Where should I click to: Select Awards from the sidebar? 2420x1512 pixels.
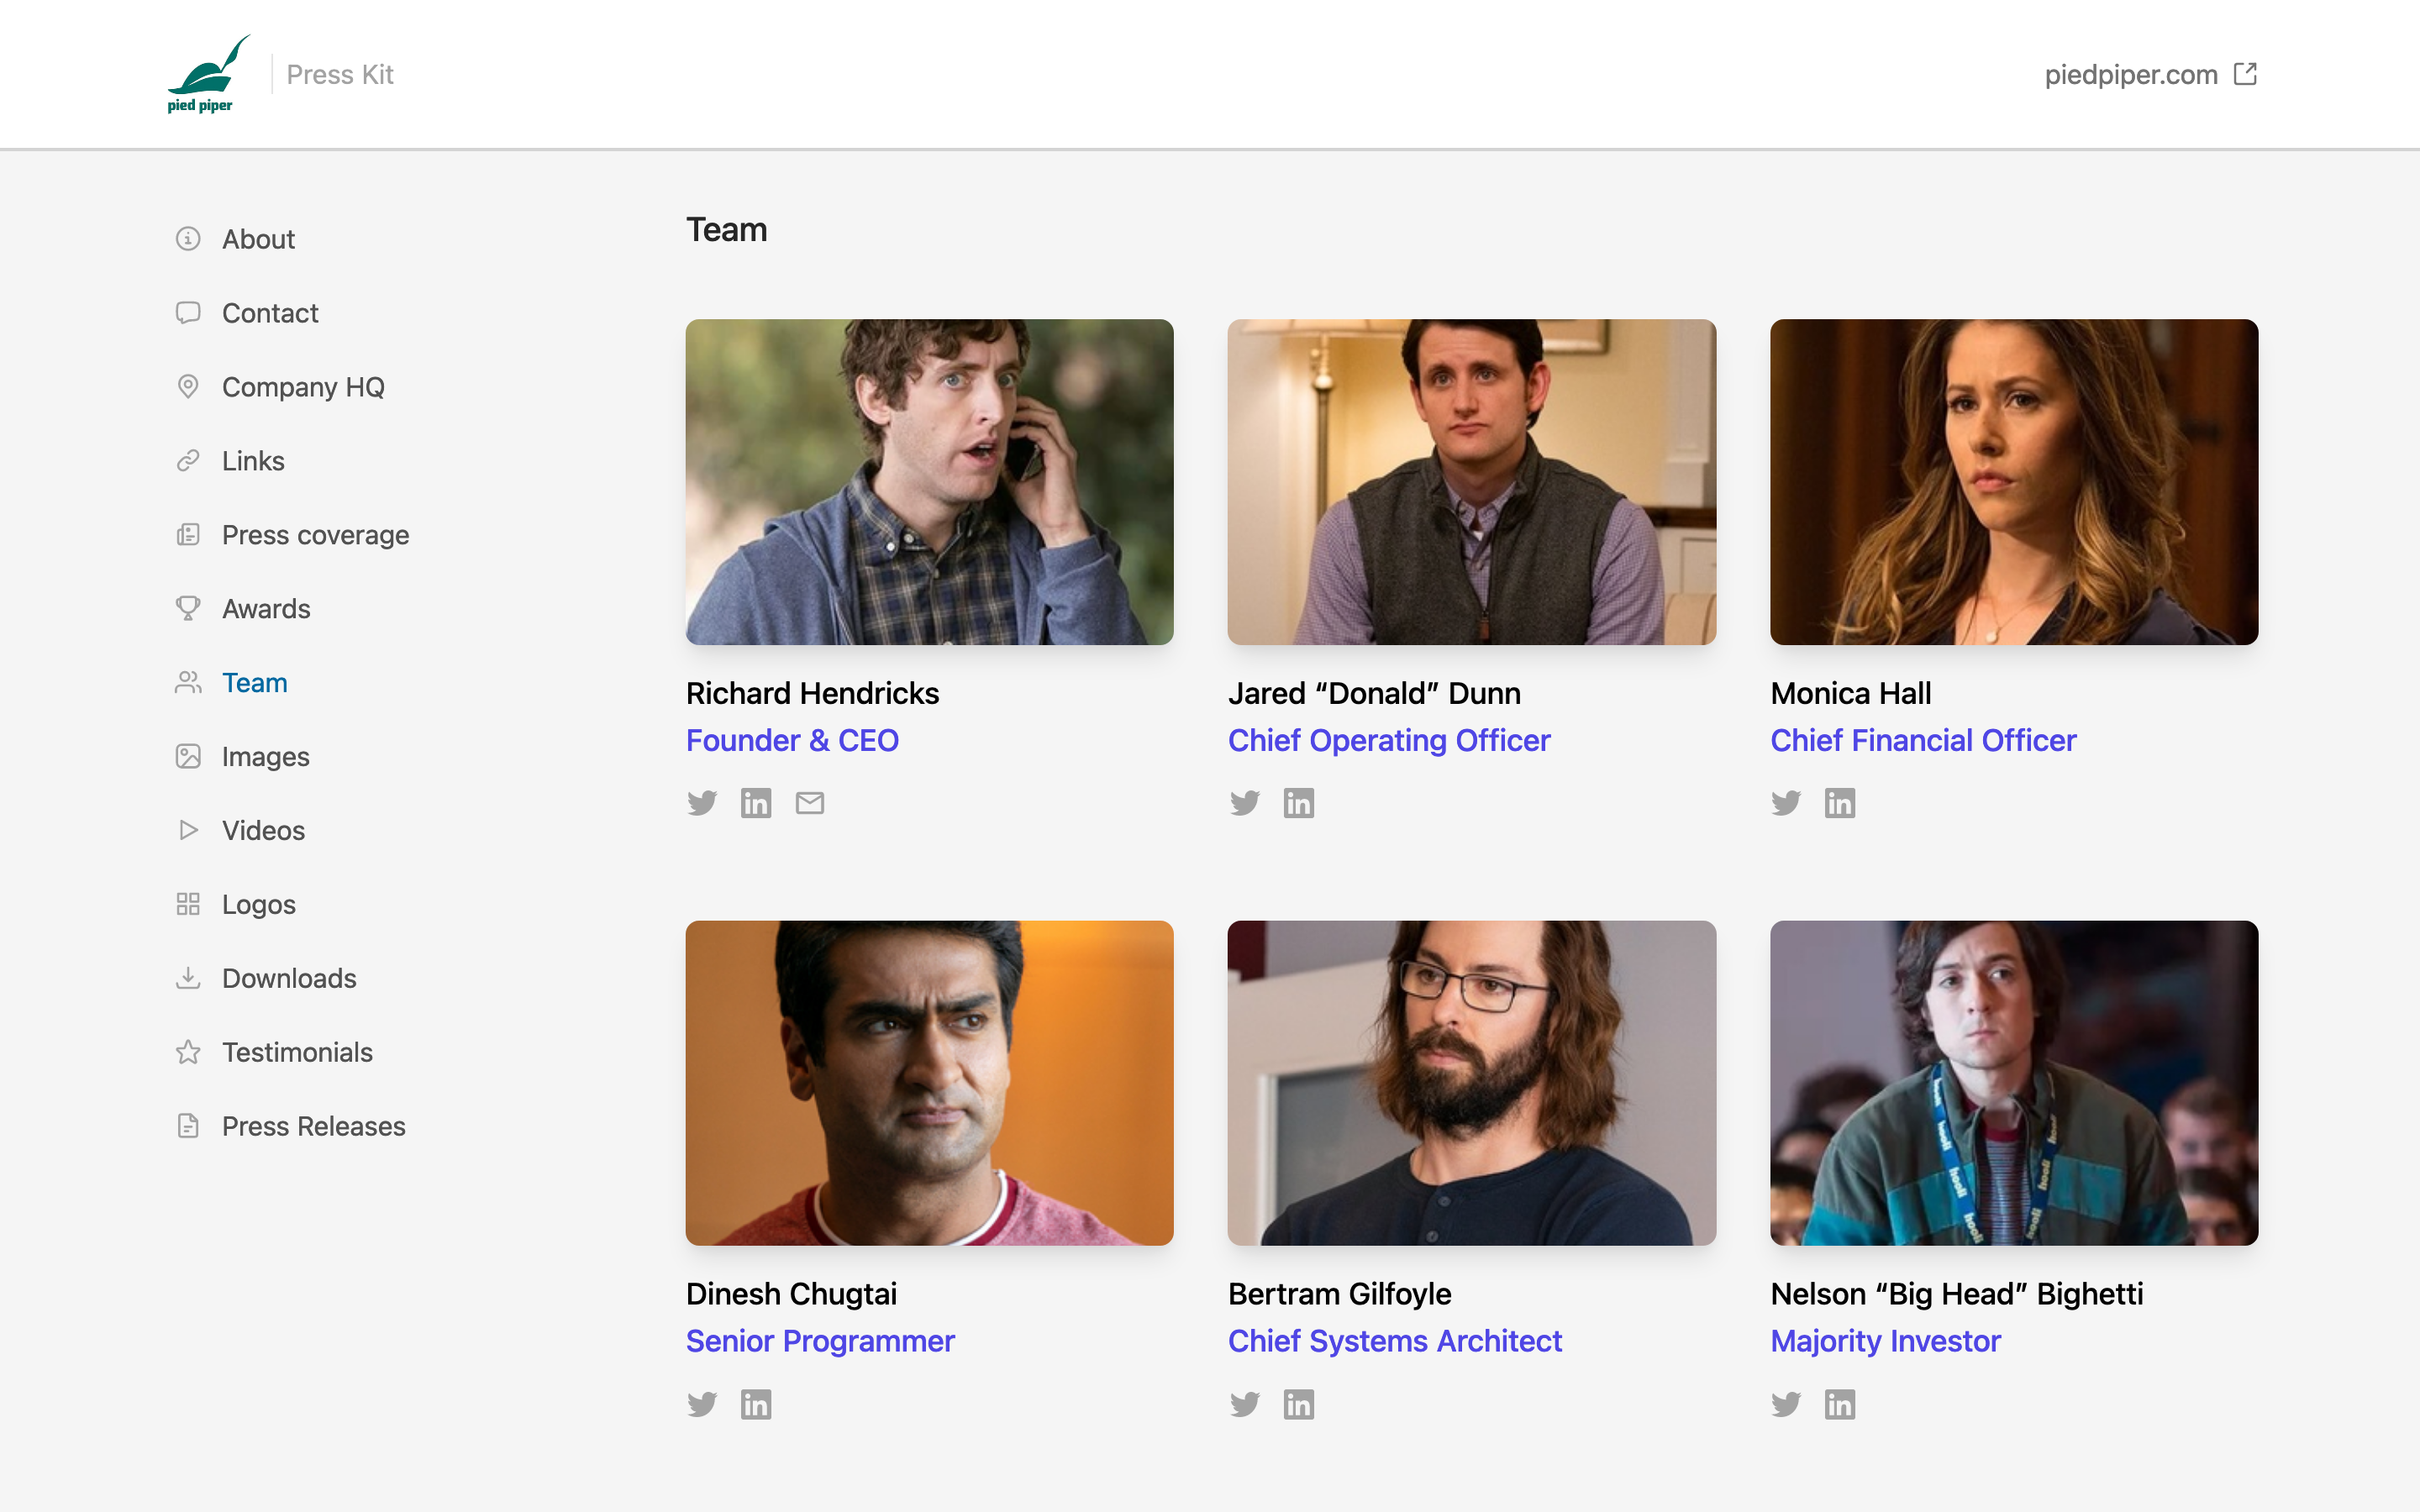266,609
